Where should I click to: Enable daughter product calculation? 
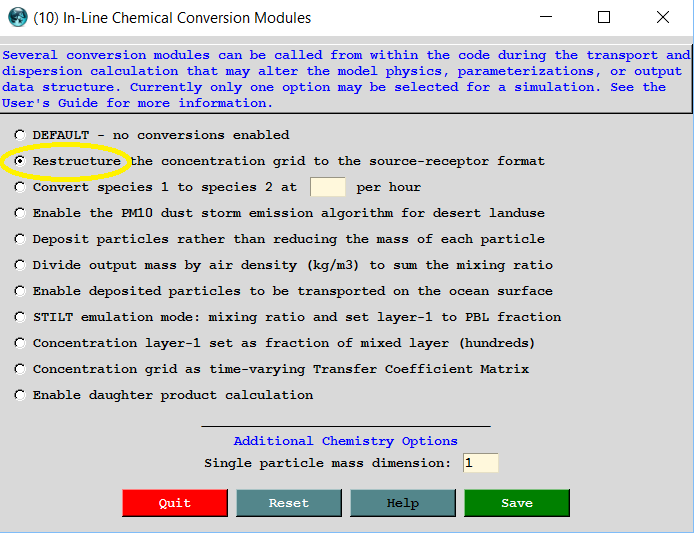pyautogui.click(x=20, y=395)
